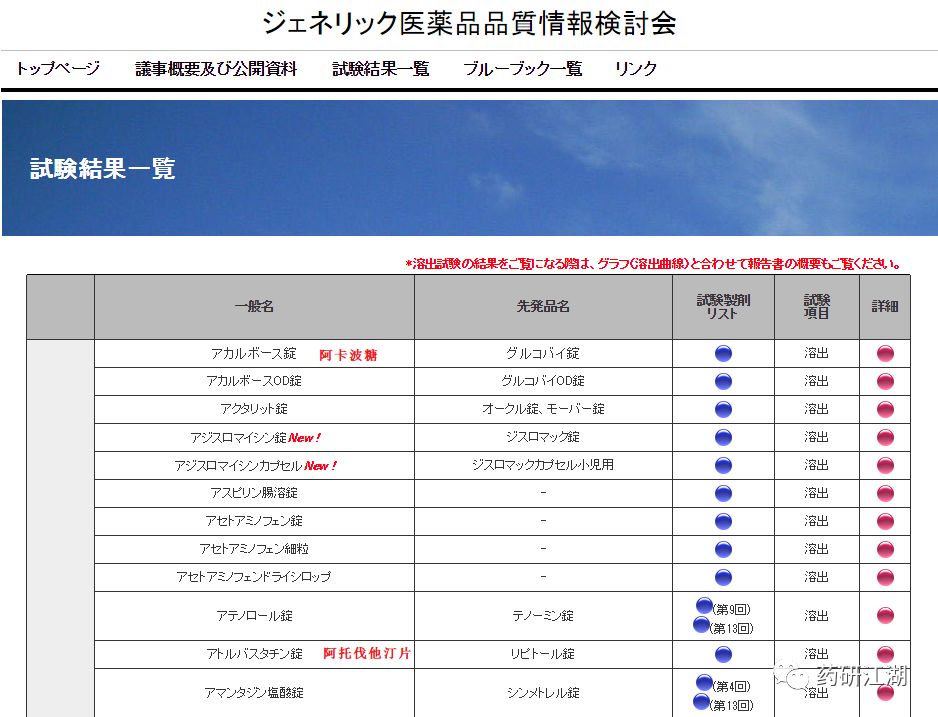Click the red 阿托伐他汀片 annotation label

pyautogui.click(x=367, y=653)
